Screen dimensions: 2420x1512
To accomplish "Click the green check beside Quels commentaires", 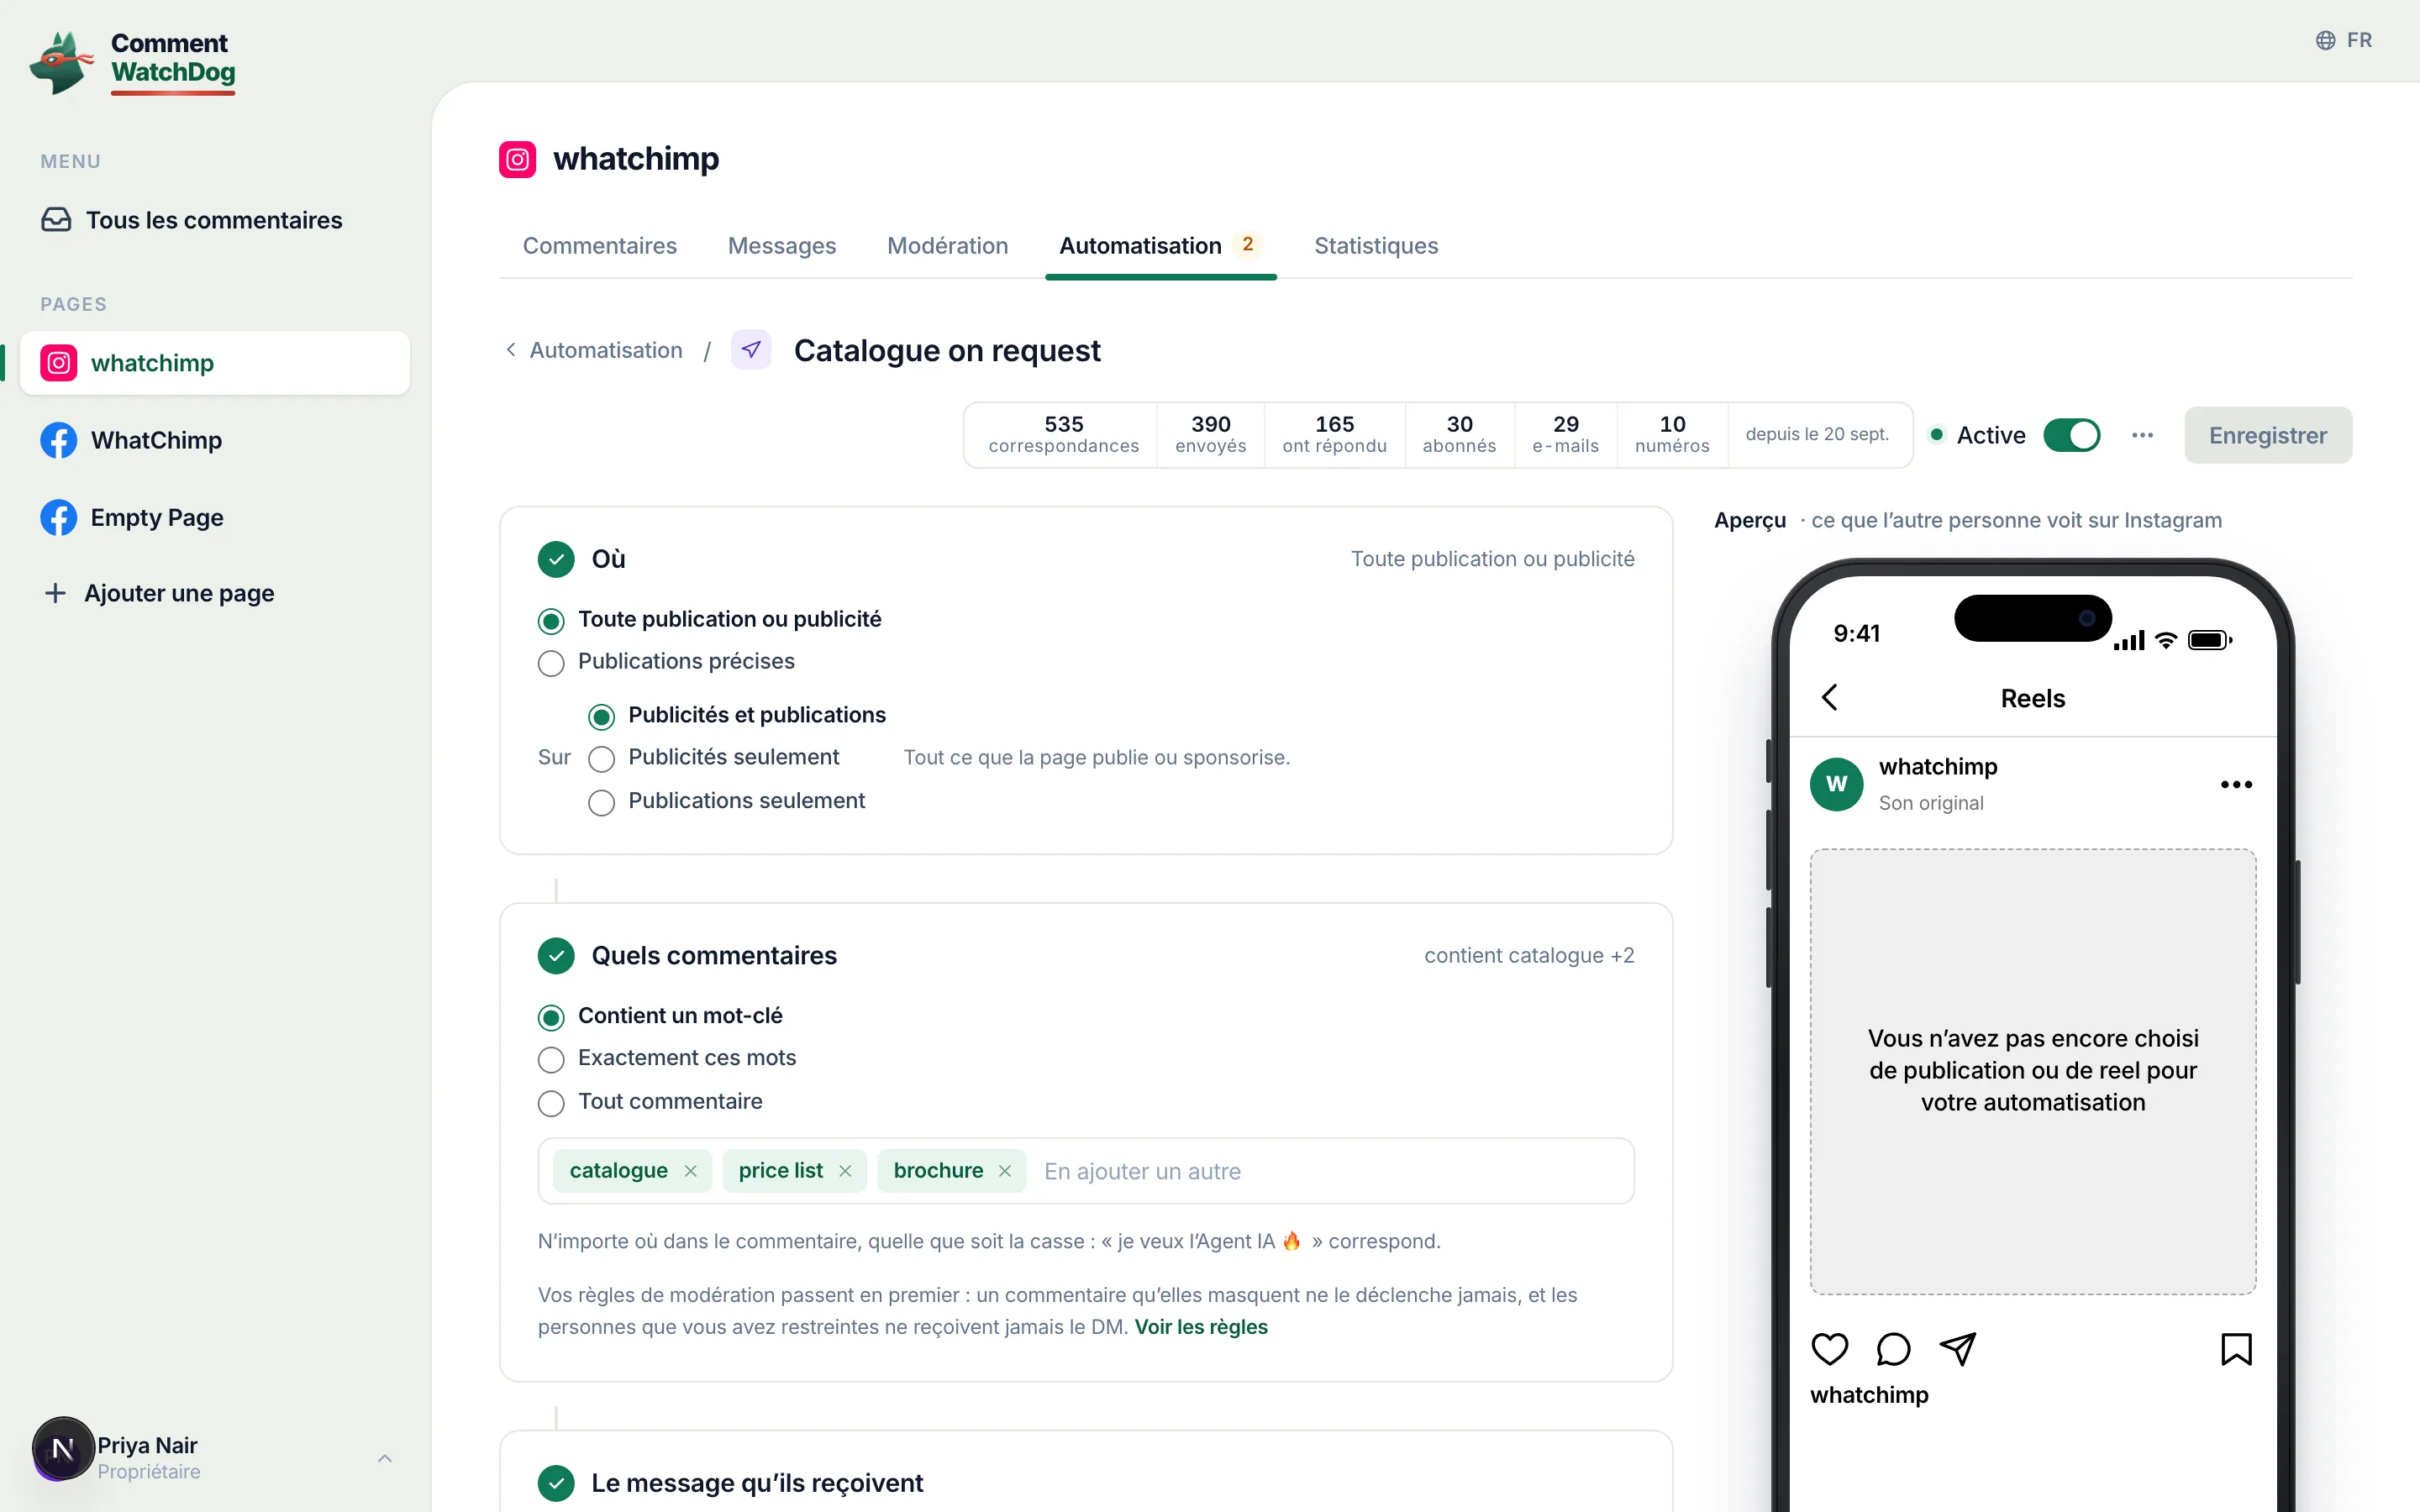I will tap(556, 956).
